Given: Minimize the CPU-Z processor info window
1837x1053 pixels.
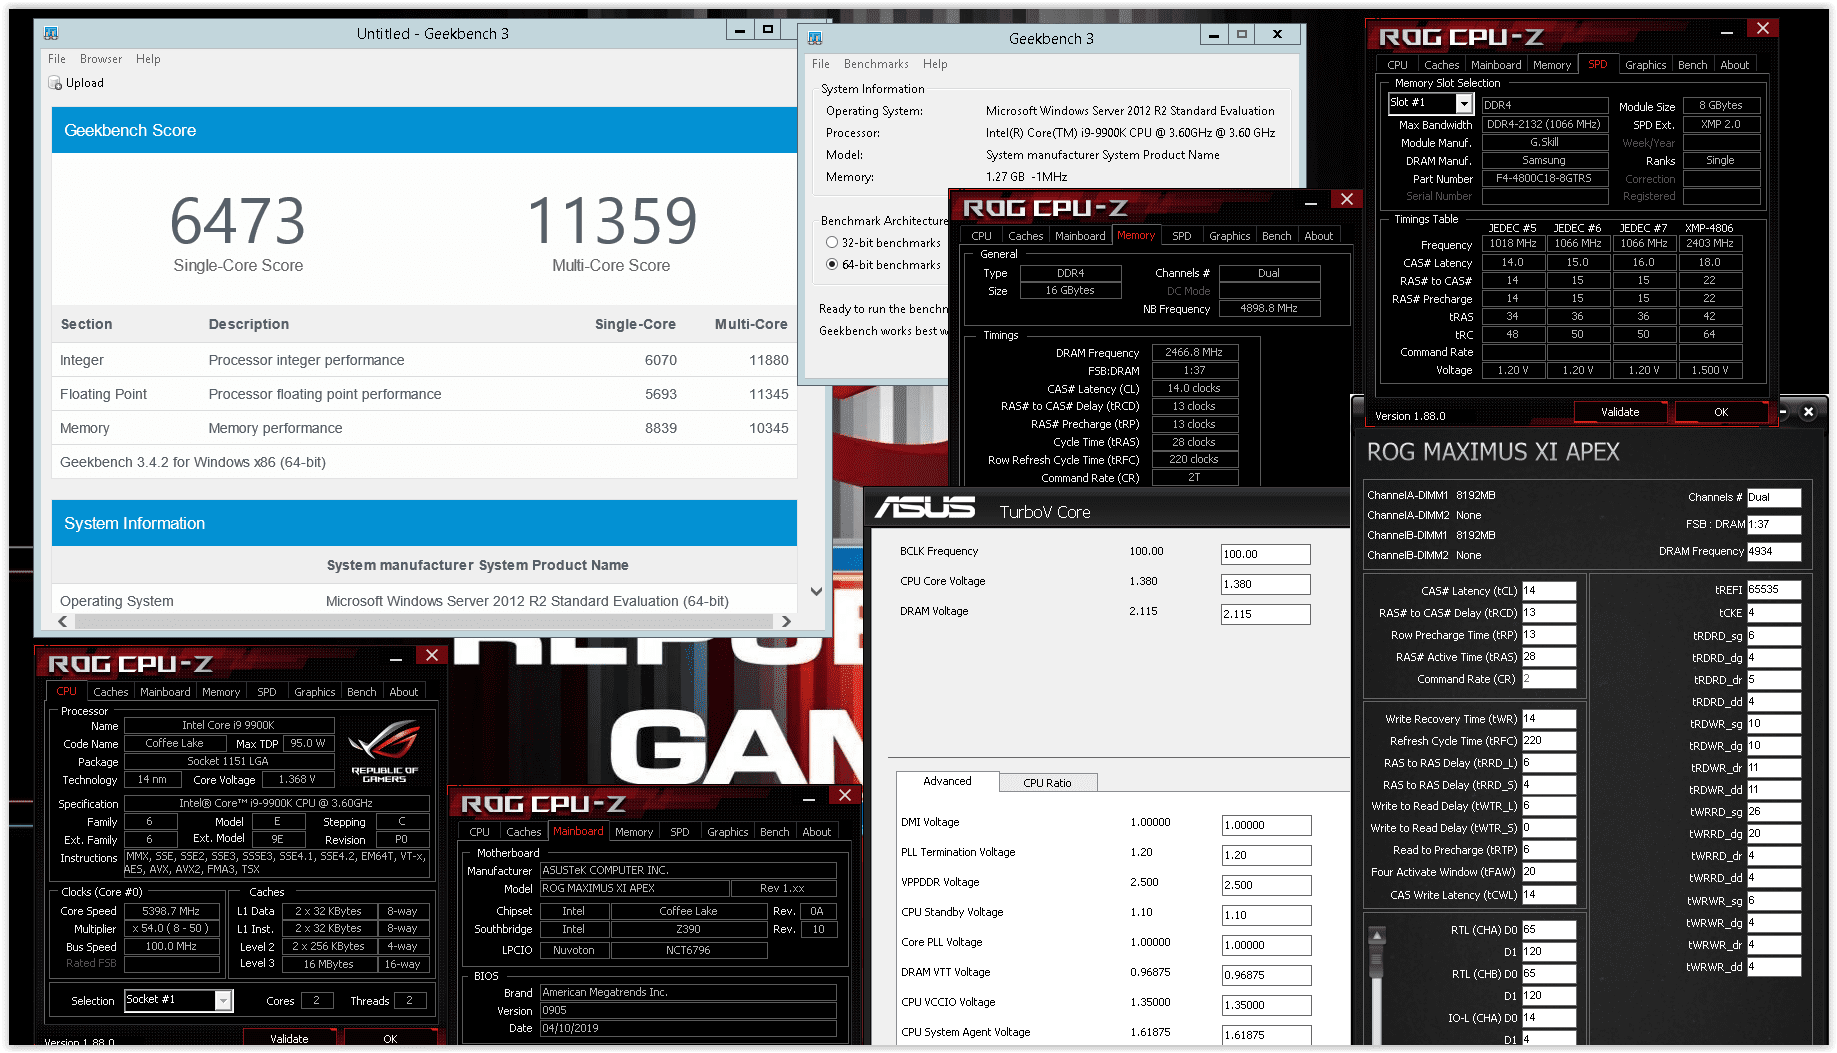Looking at the screenshot, I should tap(396, 659).
